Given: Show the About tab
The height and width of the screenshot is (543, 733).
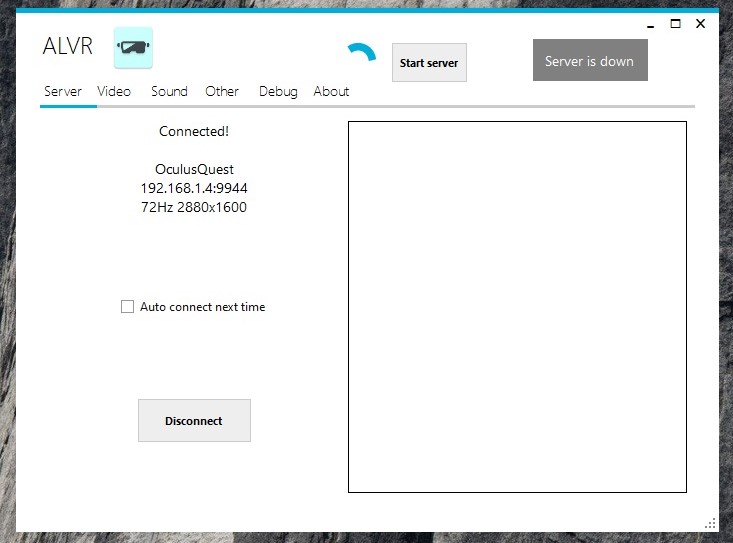Looking at the screenshot, I should [x=331, y=91].
